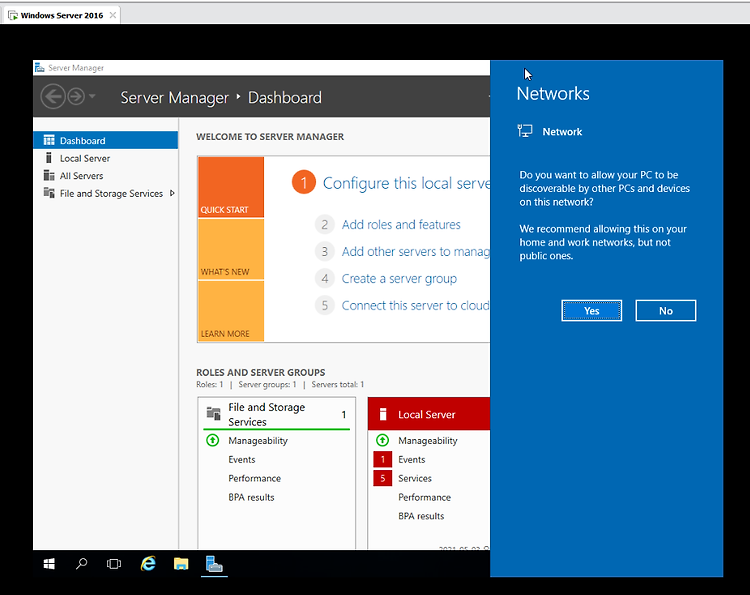Click the File and Storage Services sidebar icon
Image resolution: width=750 pixels, height=595 pixels.
(49, 193)
